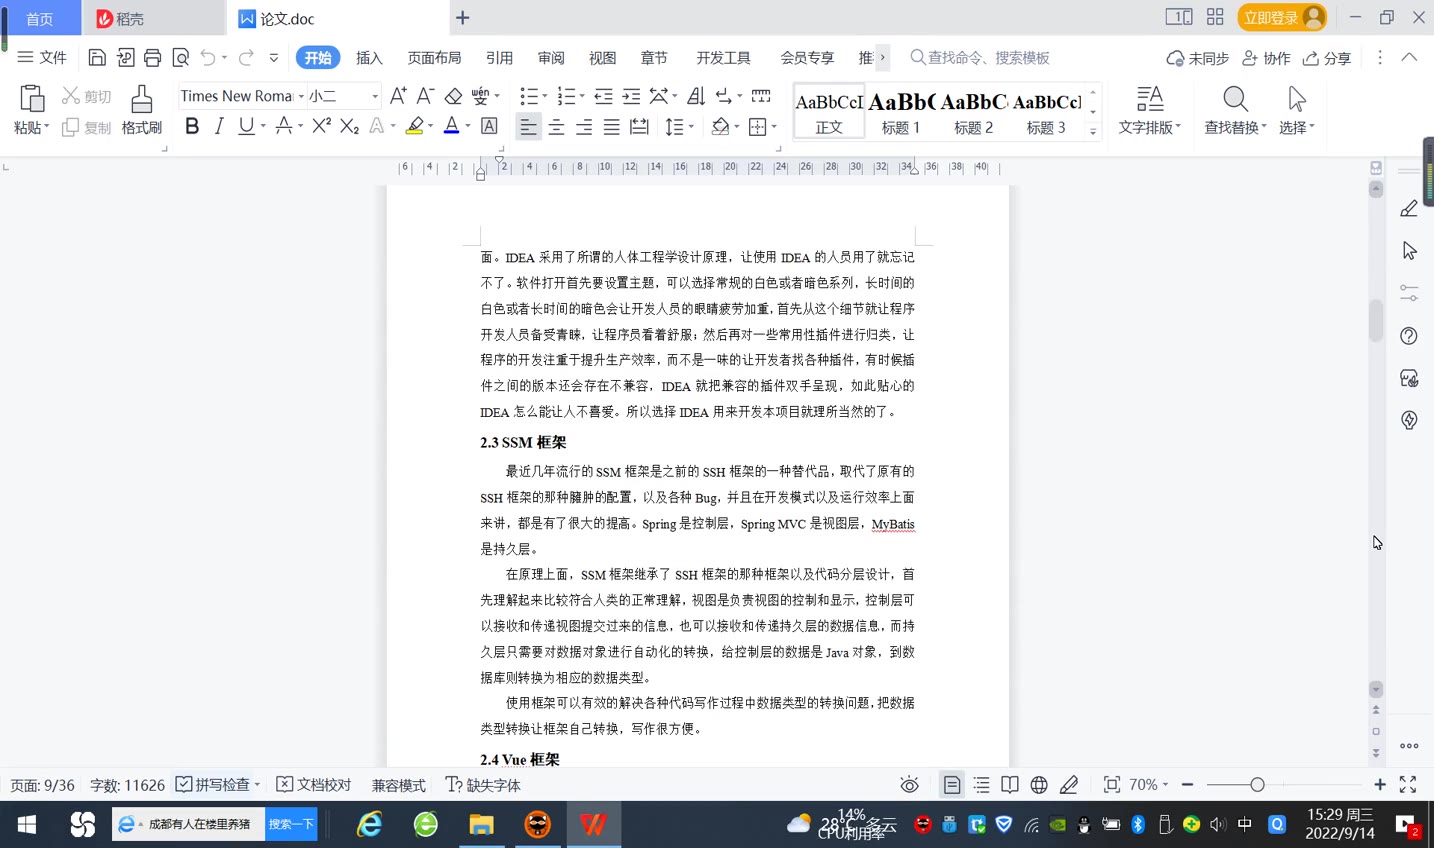Toggle Italic formatting

click(x=219, y=126)
